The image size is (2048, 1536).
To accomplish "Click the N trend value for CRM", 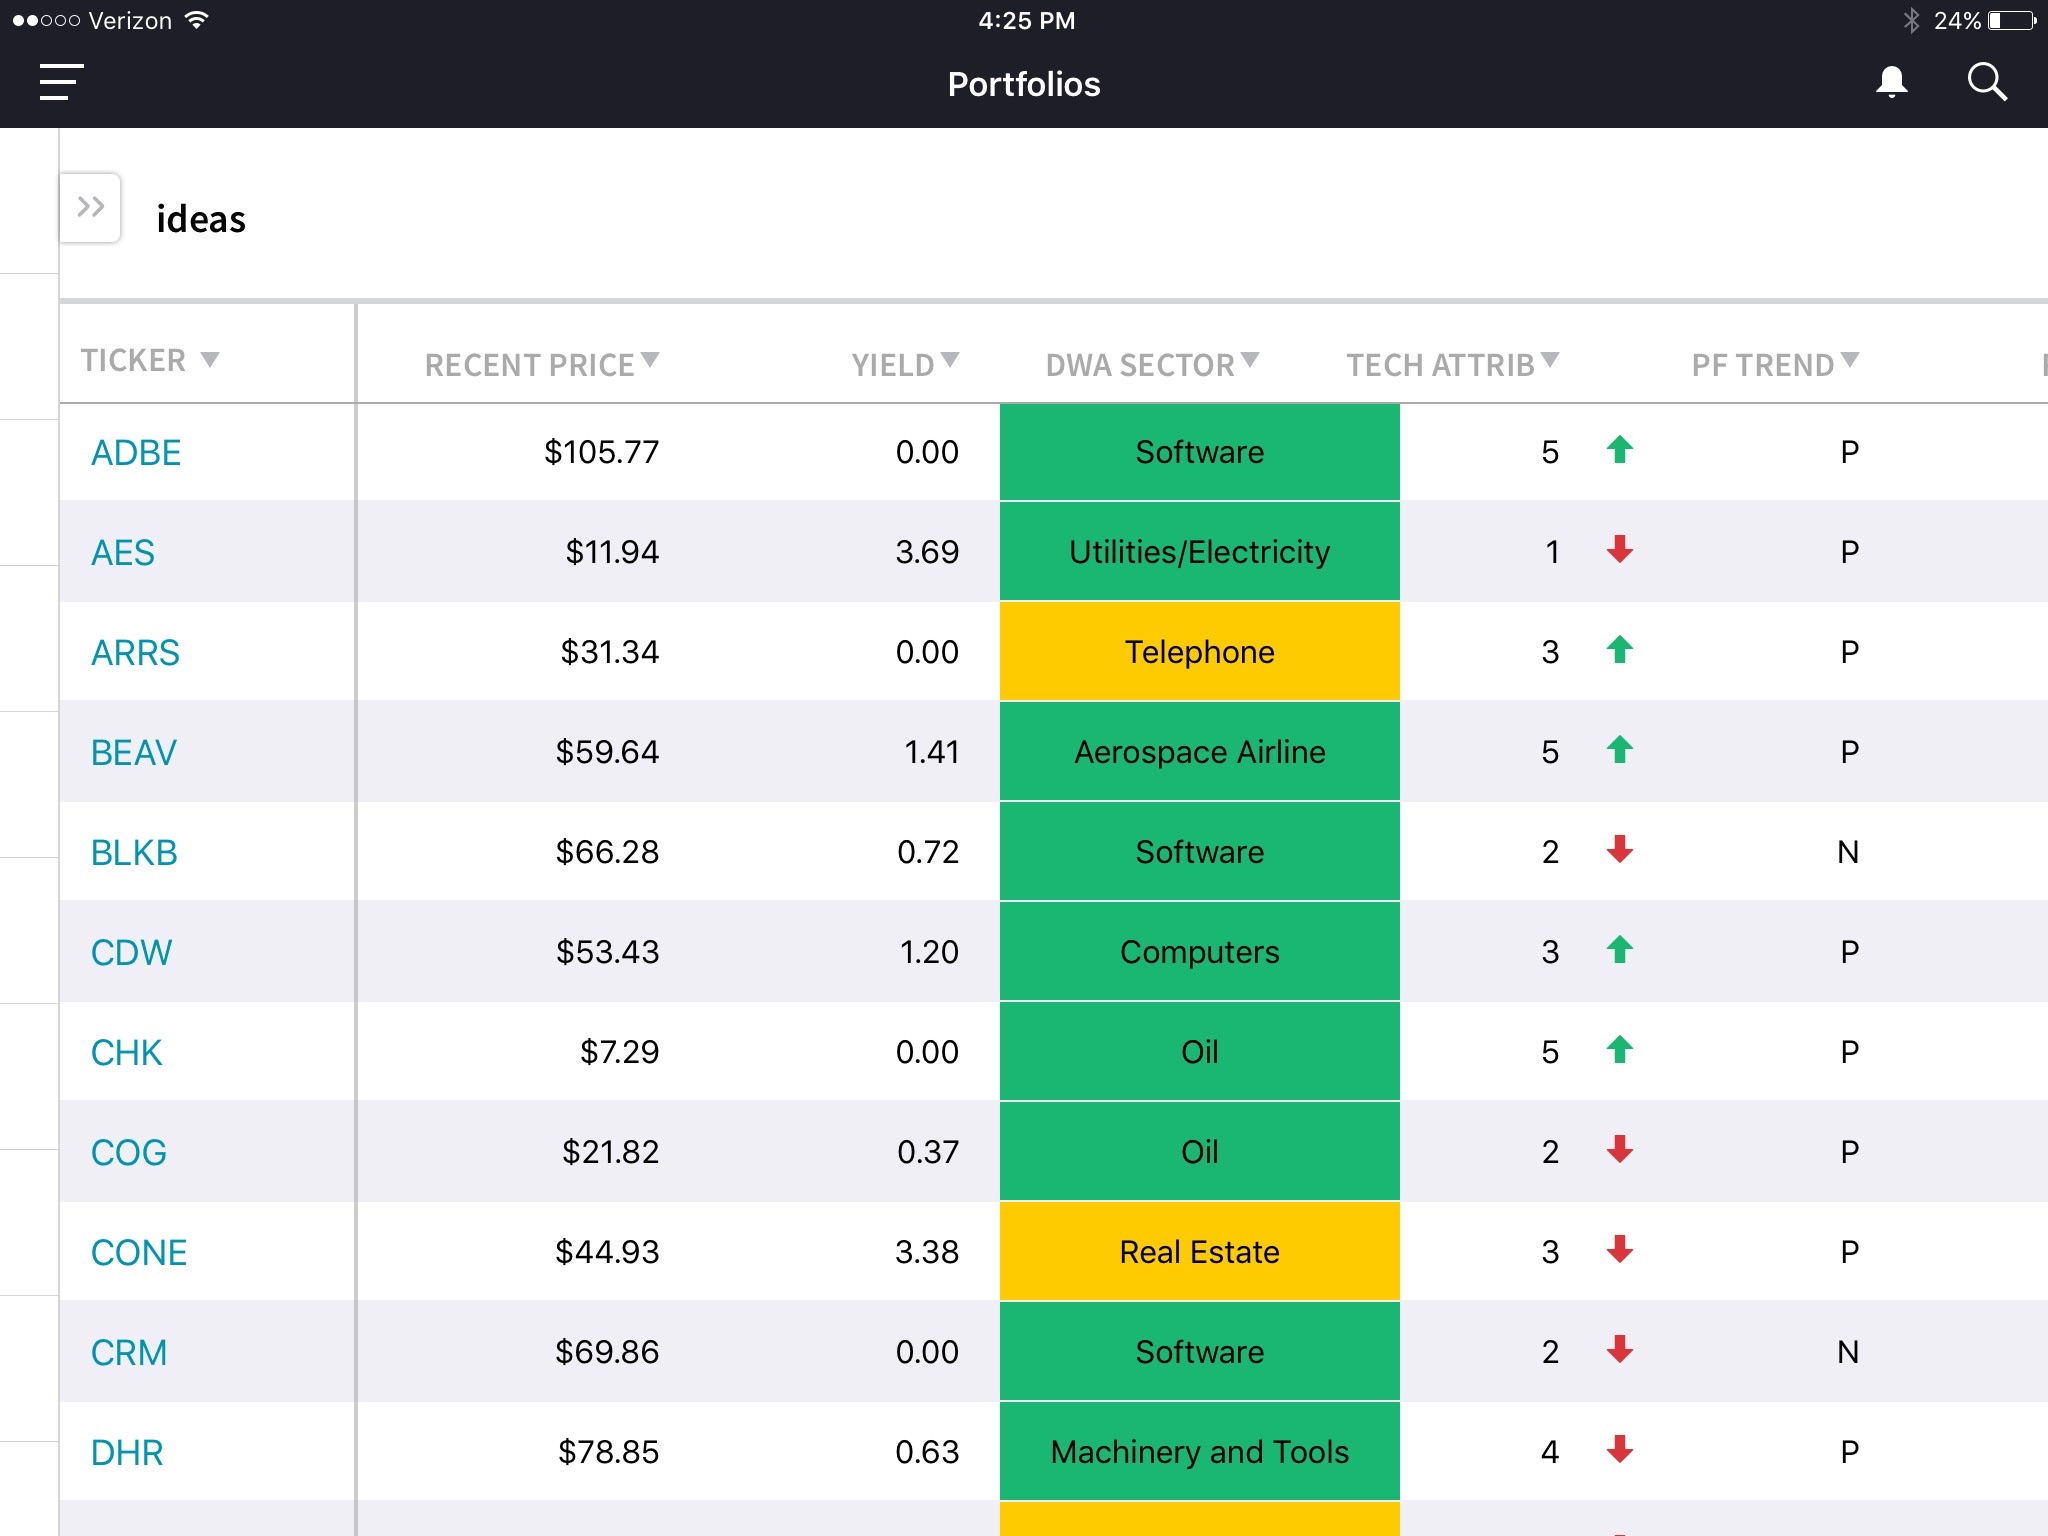I will pyautogui.click(x=1848, y=1352).
